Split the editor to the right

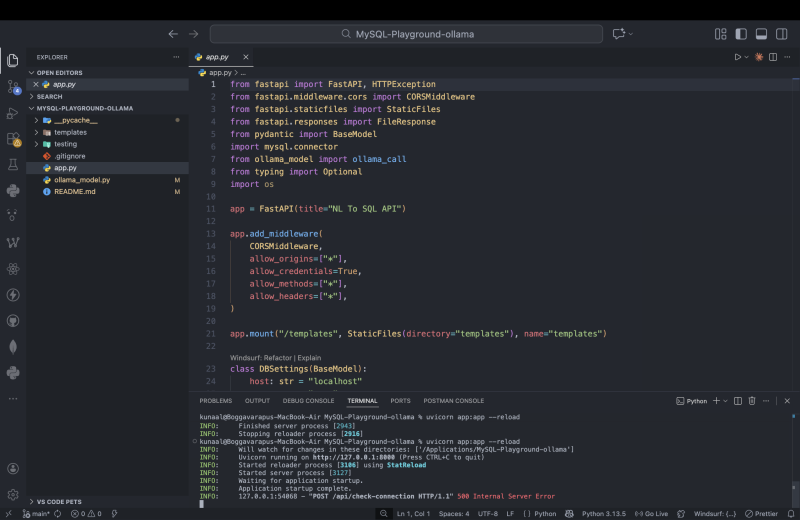point(774,57)
